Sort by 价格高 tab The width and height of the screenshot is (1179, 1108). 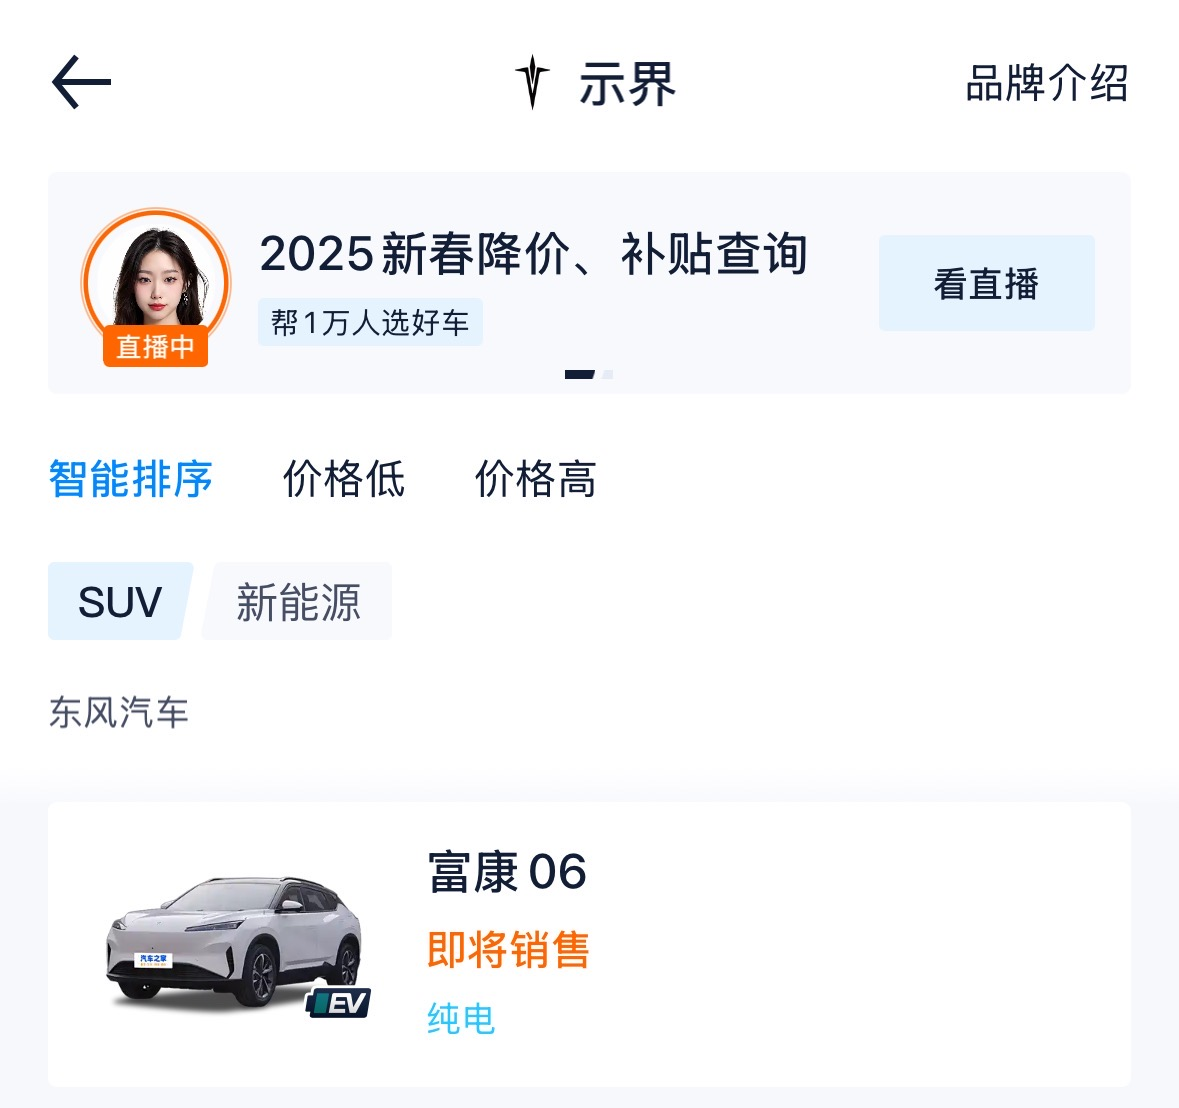[536, 479]
